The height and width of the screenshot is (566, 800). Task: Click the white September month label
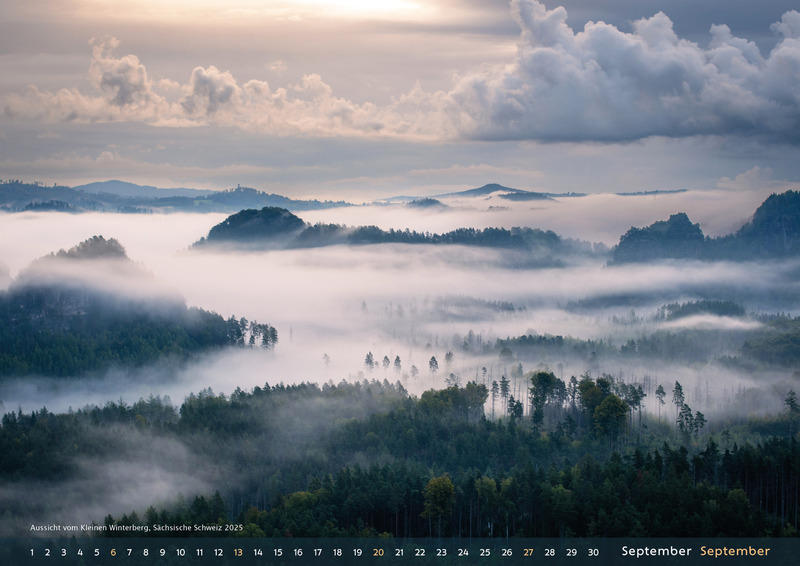pyautogui.click(x=656, y=551)
